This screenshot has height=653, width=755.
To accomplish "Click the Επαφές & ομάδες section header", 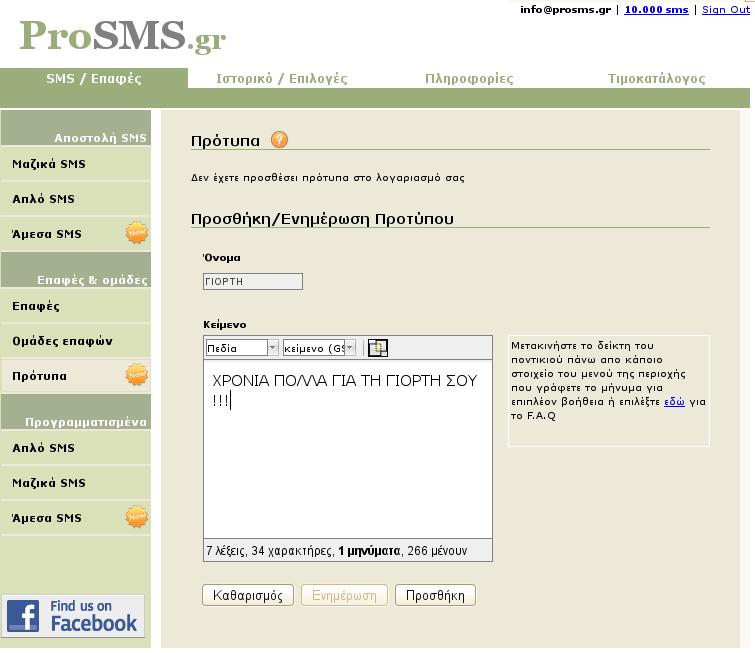I will [76, 270].
